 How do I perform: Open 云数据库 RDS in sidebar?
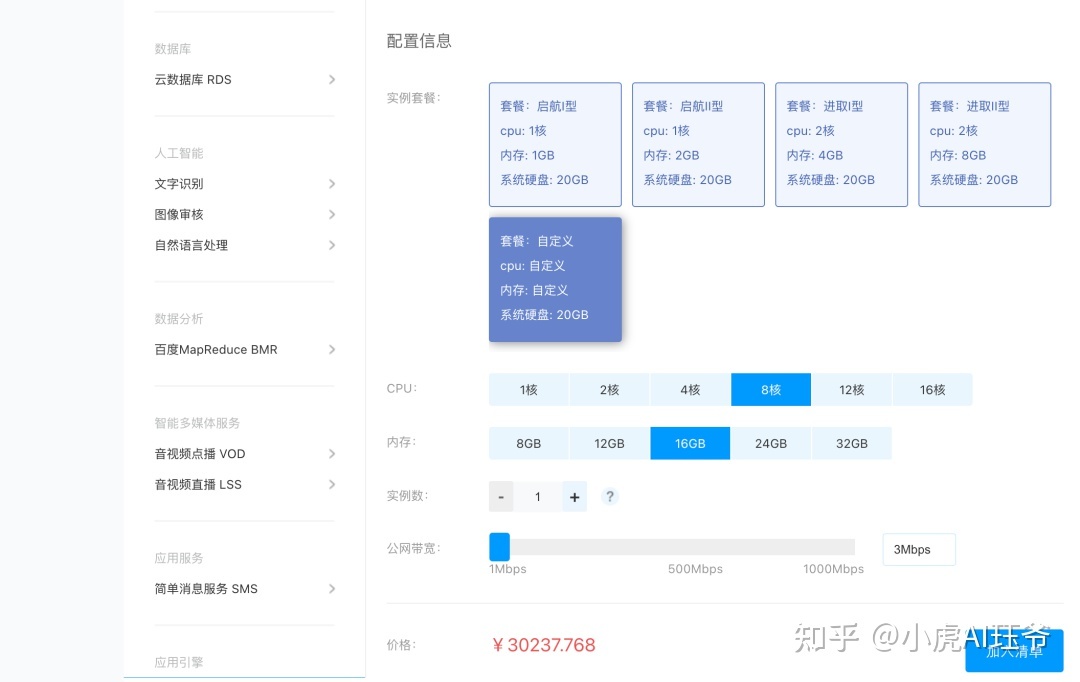pyautogui.click(x=193, y=79)
